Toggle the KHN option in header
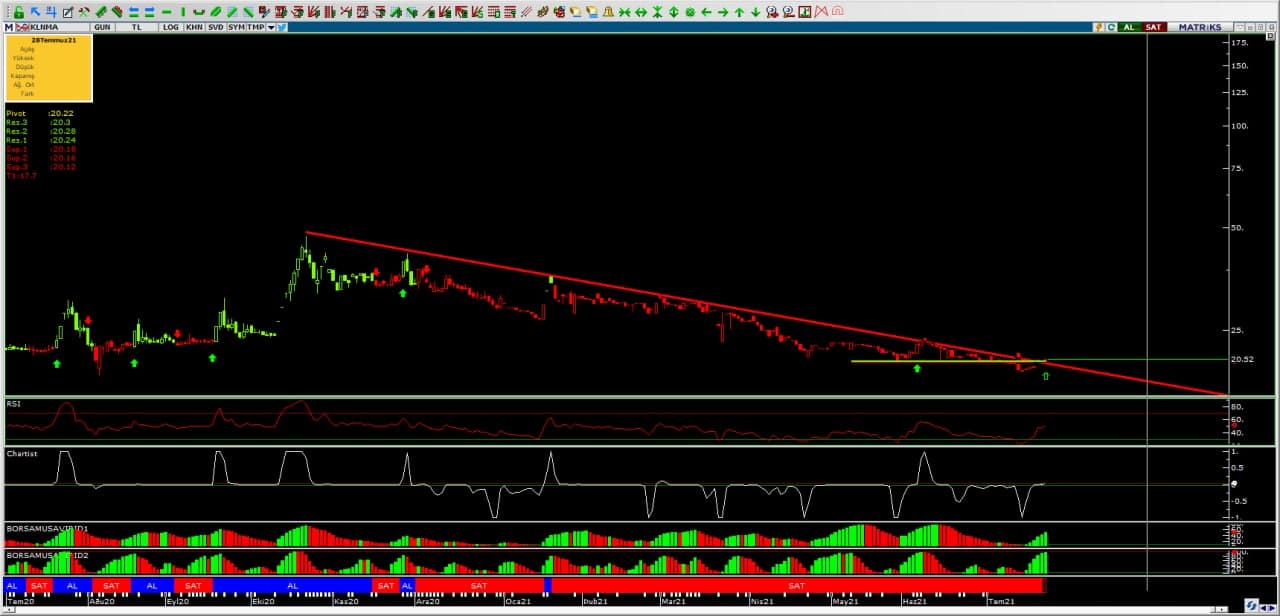Screen dimensions: 1280x616 pos(194,27)
